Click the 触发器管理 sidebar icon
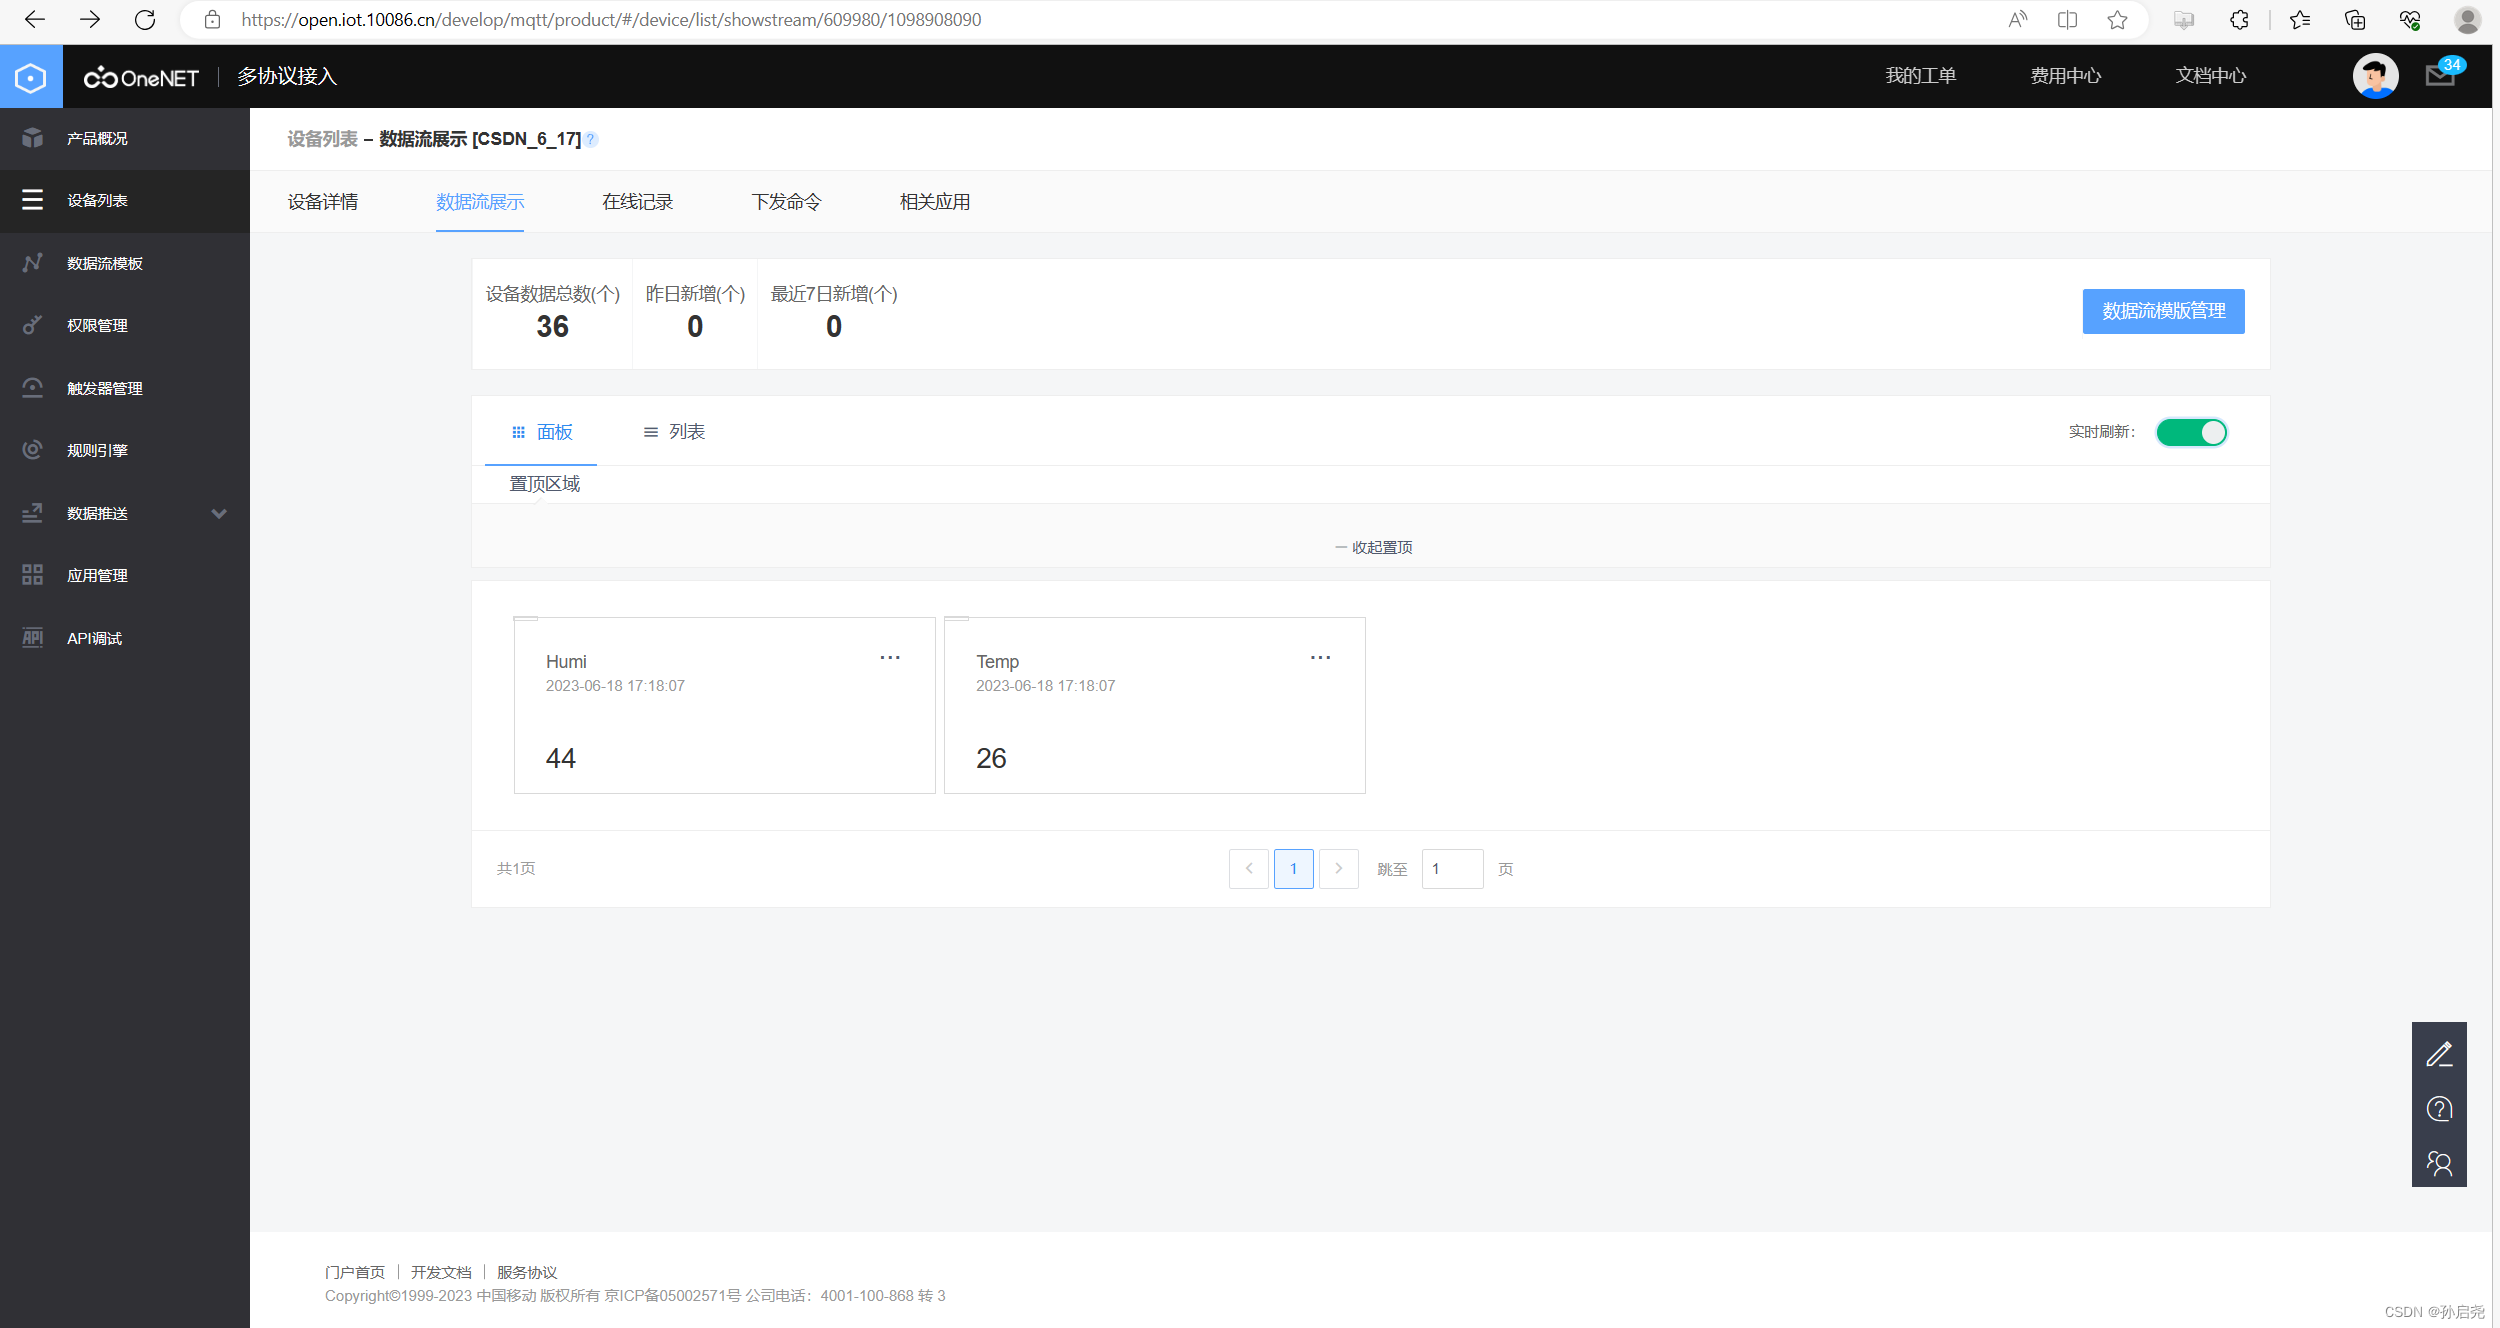The width and height of the screenshot is (2500, 1328). [x=31, y=387]
